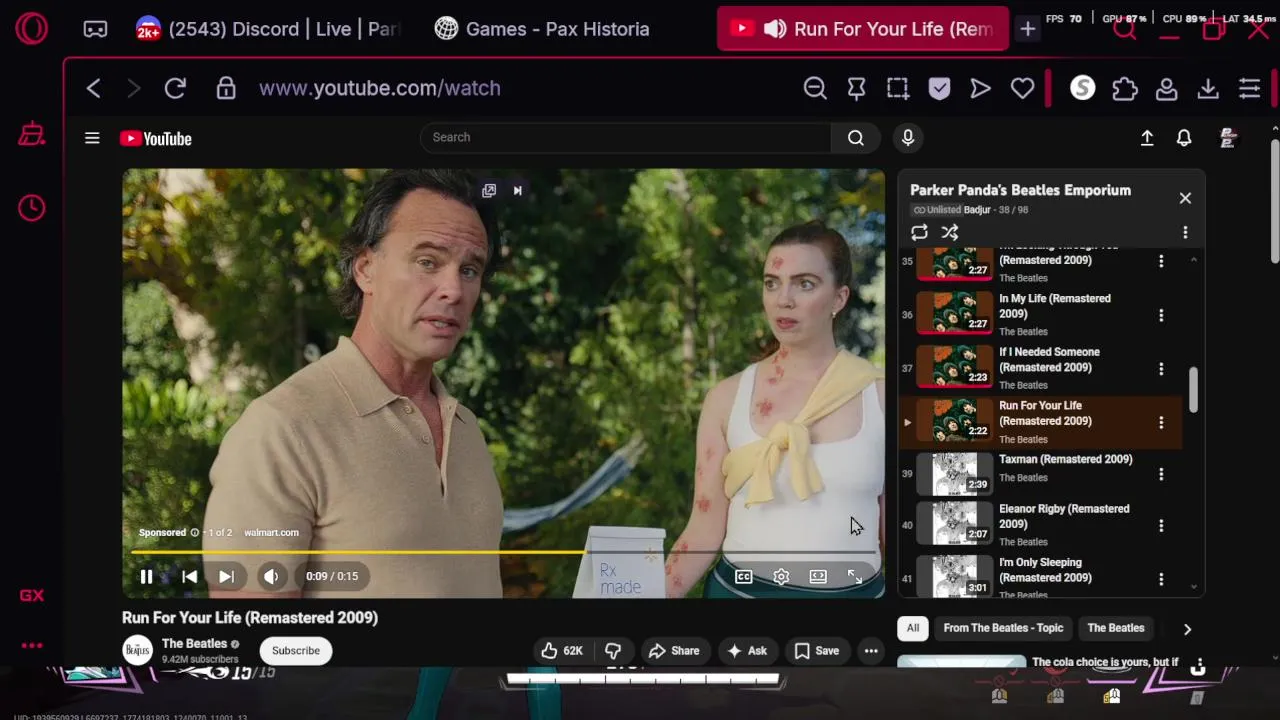The image size is (1280, 720).
Task: Add page to bookmarks heart icon
Action: (x=1022, y=88)
